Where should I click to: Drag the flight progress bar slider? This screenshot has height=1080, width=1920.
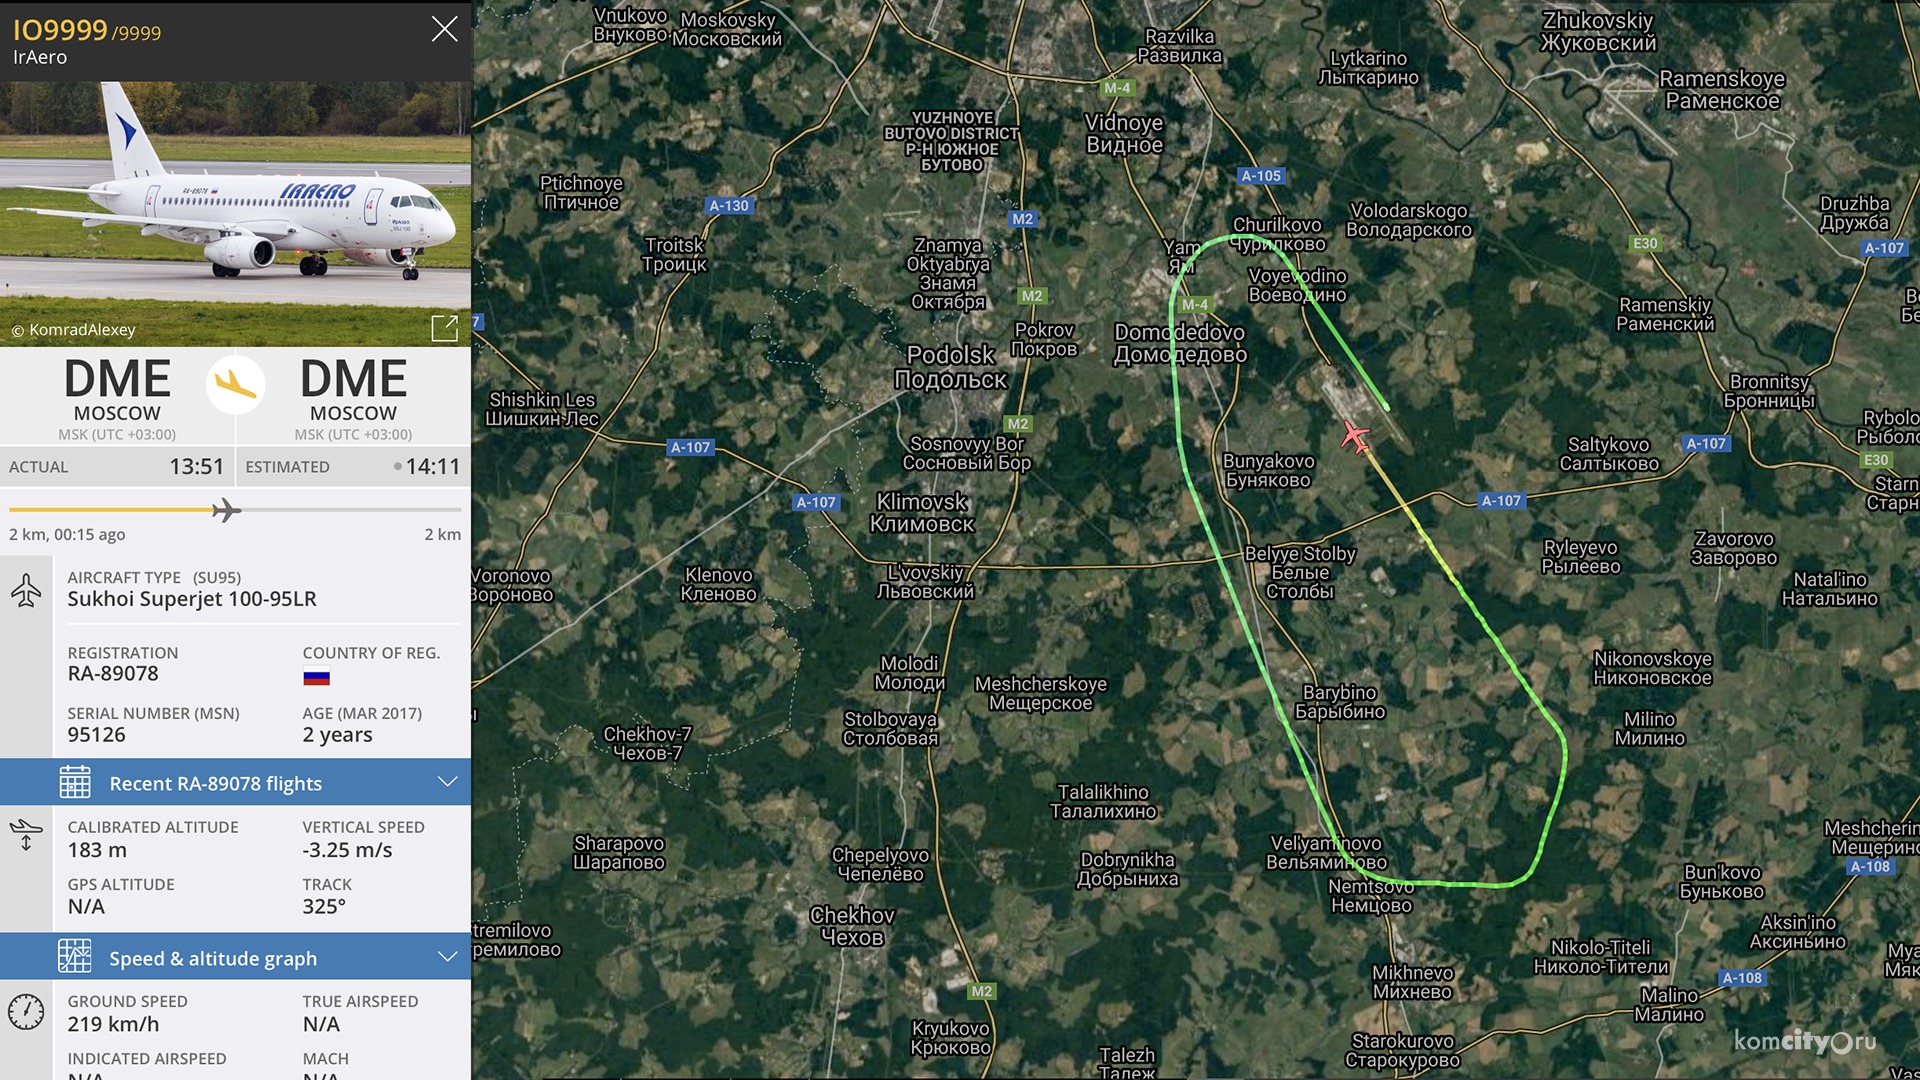(222, 508)
